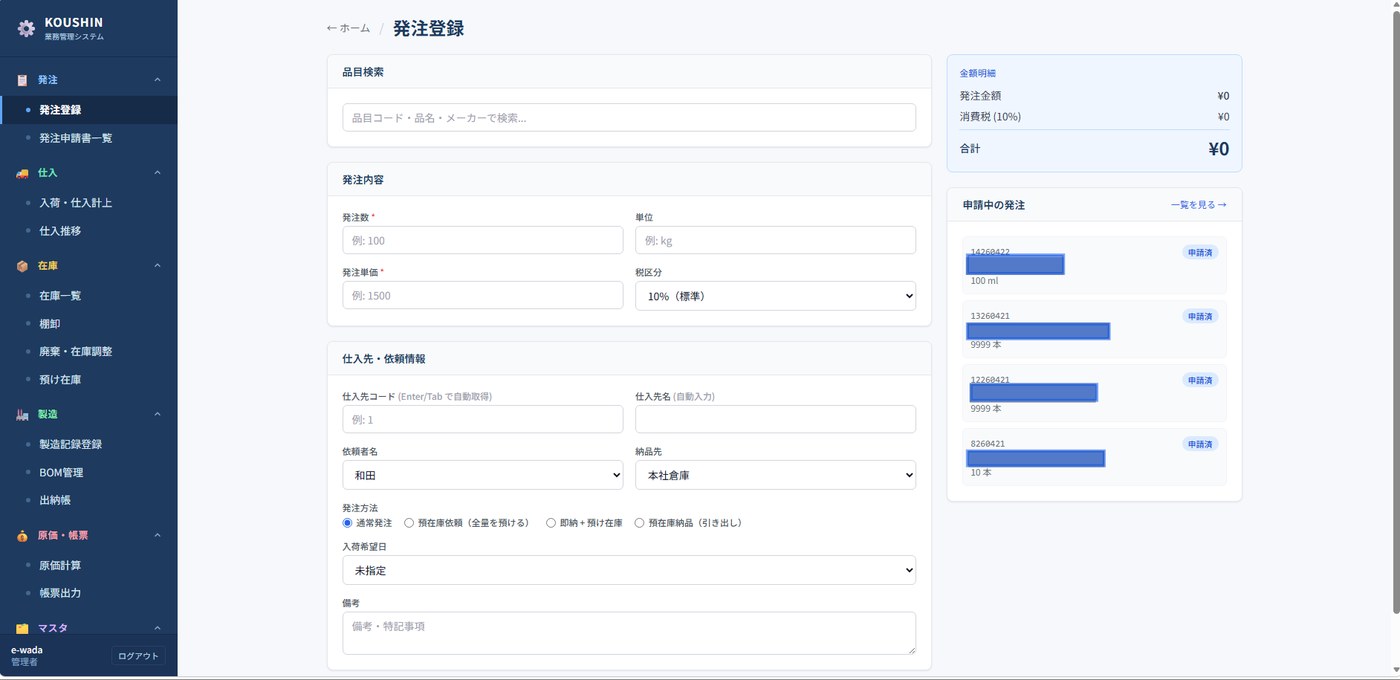Click the ログアウト button
Screen dimensions: 1400x680
[138, 656]
